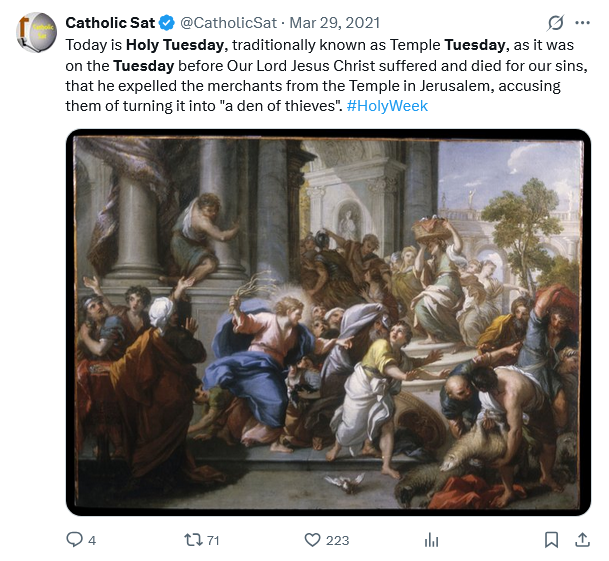Bookmark this post
The height and width of the screenshot is (561, 609).
pos(551,540)
